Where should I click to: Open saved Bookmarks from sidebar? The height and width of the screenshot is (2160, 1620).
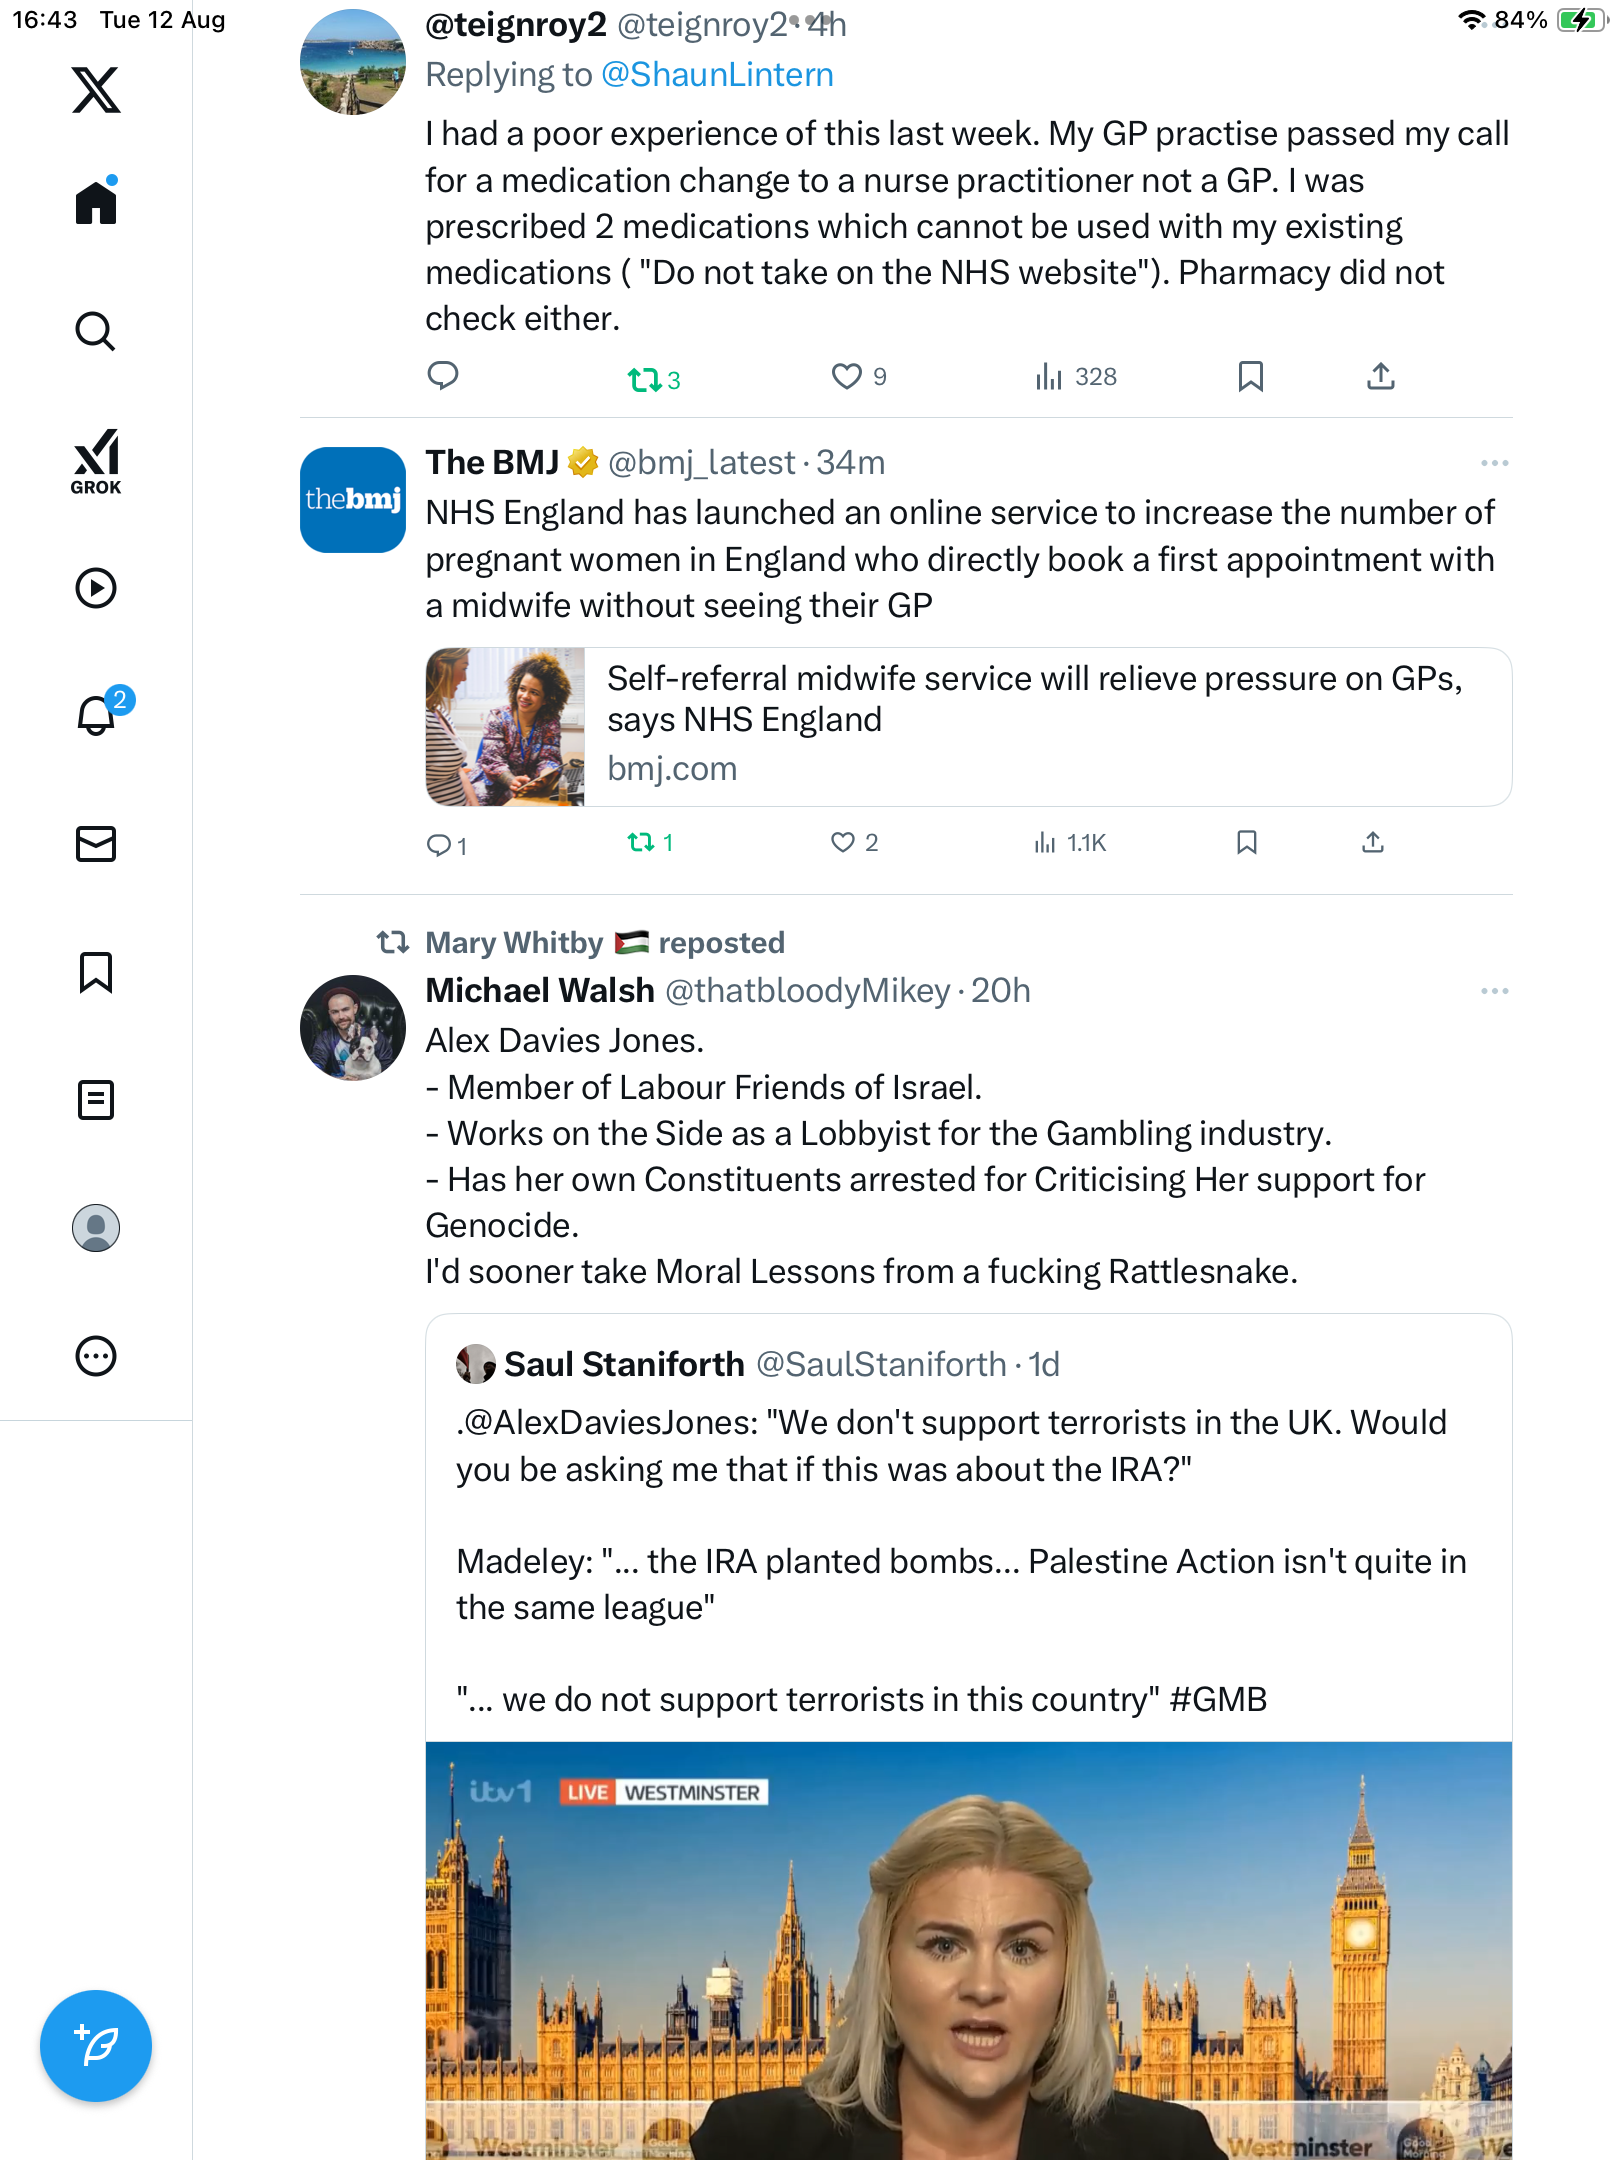96,972
